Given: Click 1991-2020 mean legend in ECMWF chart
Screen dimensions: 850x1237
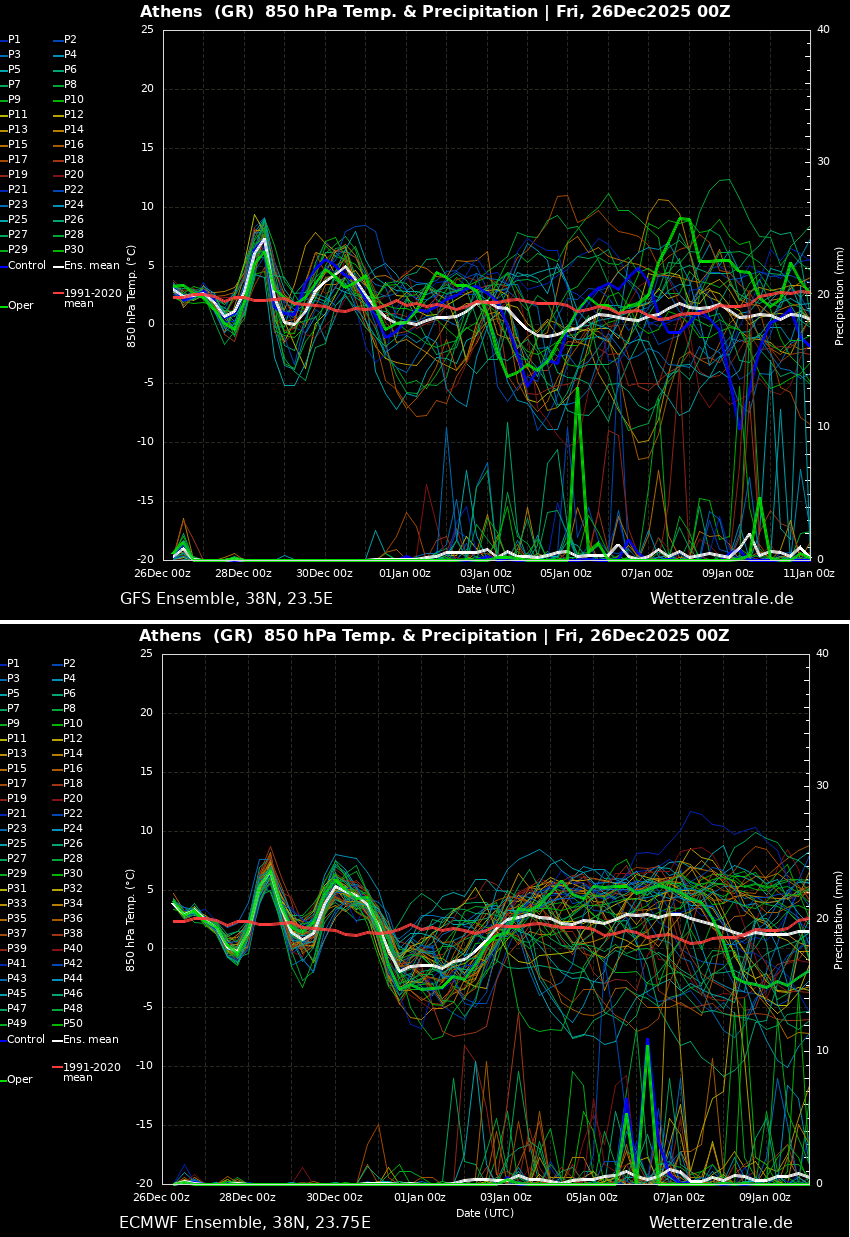Looking at the screenshot, I should coord(91,1072).
